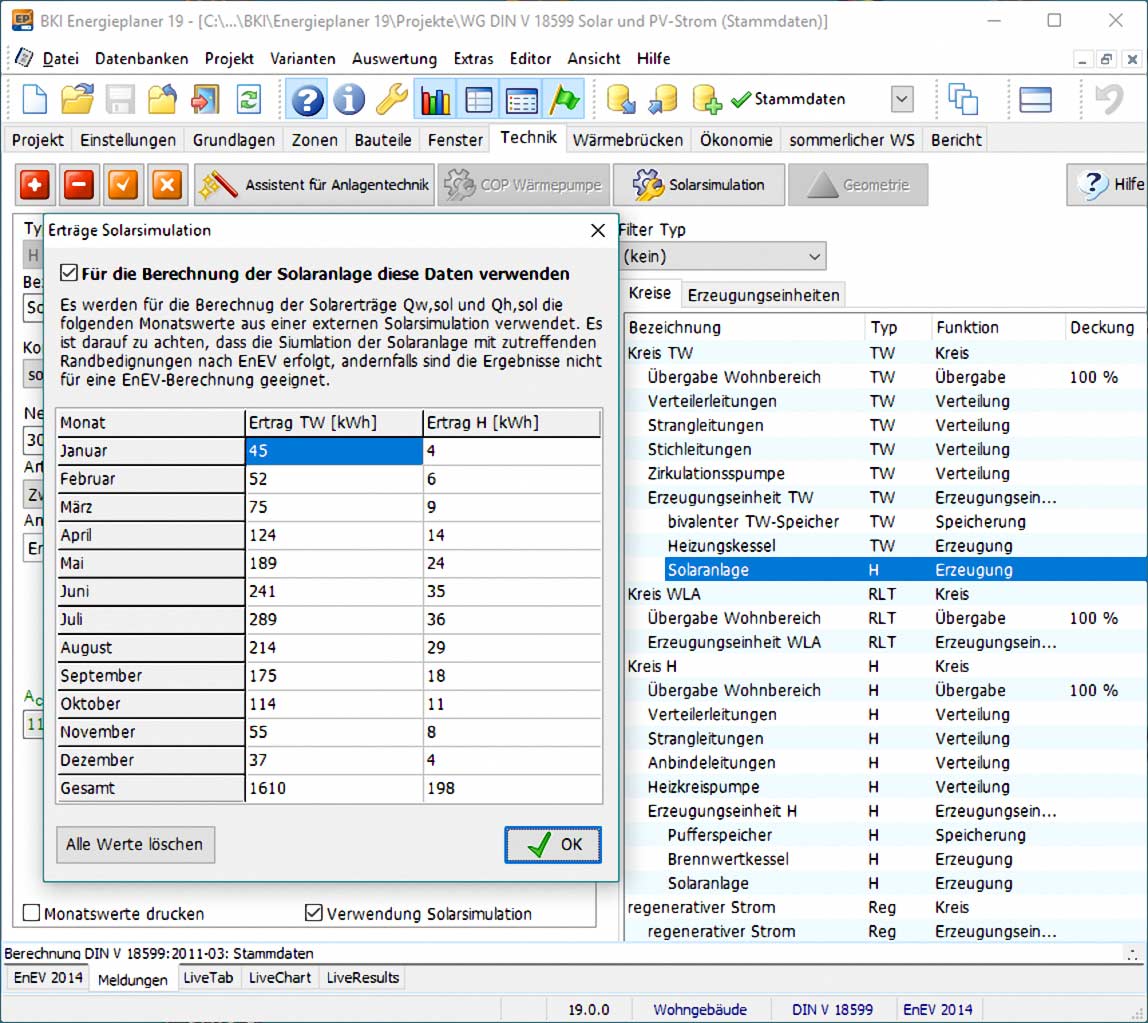Click the yellow wrench icon
Screen dimensions: 1148x1023
pyautogui.click(x=392, y=99)
